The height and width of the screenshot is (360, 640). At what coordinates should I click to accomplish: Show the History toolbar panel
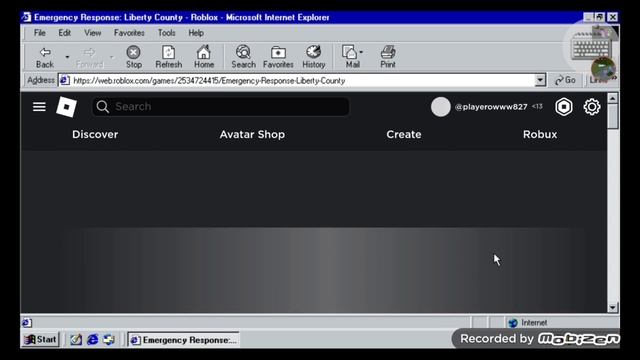tap(313, 57)
